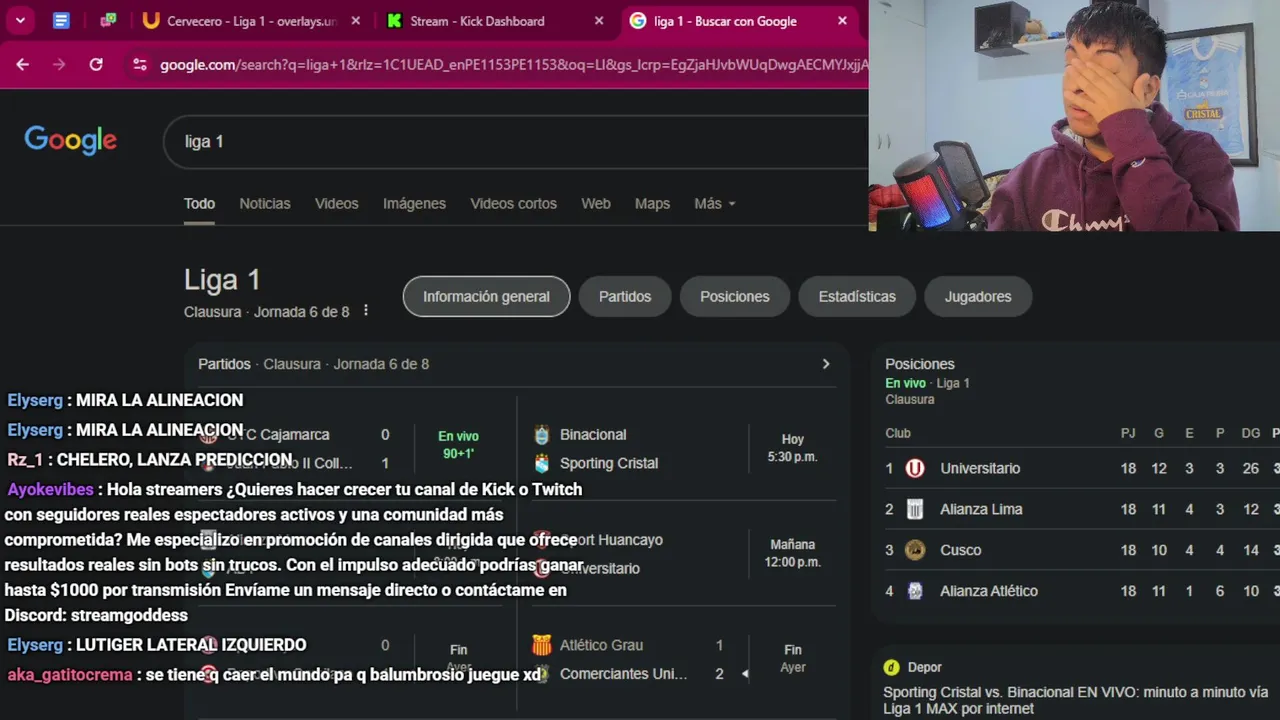Select the Estadísticas chip button
Image resolution: width=1280 pixels, height=720 pixels.
[x=857, y=296]
